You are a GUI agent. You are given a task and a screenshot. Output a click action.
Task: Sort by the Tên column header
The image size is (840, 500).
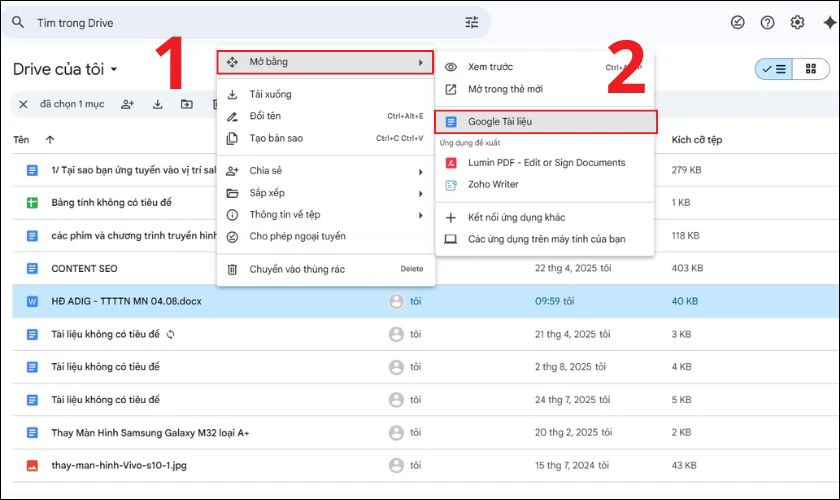coord(21,140)
